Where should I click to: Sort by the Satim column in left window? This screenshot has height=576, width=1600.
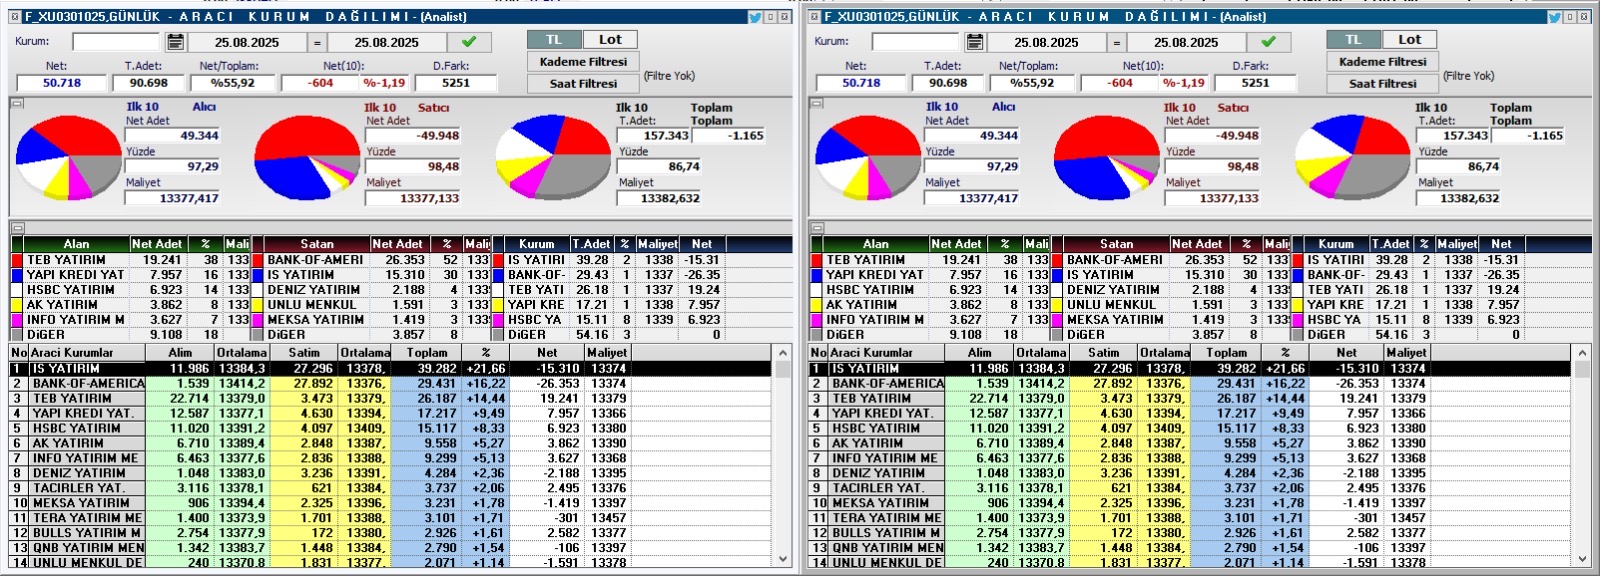pos(304,353)
